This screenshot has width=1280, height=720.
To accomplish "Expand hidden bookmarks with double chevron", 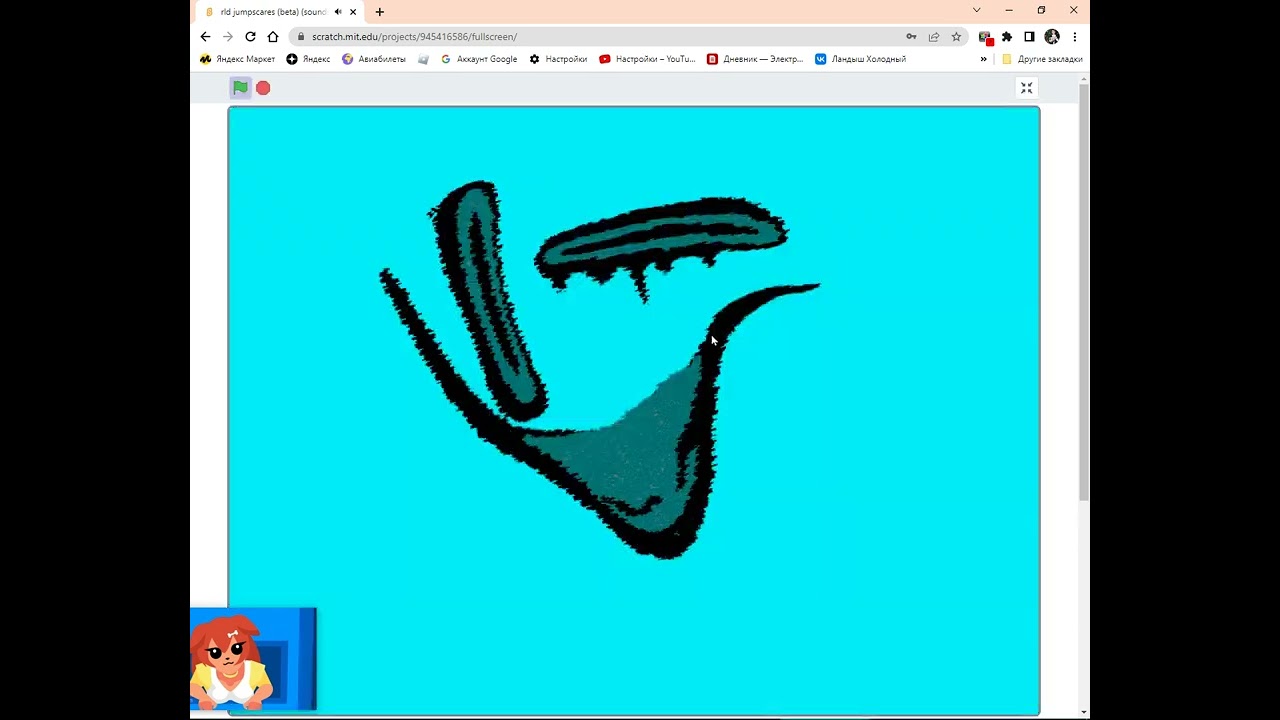I will click(983, 59).
